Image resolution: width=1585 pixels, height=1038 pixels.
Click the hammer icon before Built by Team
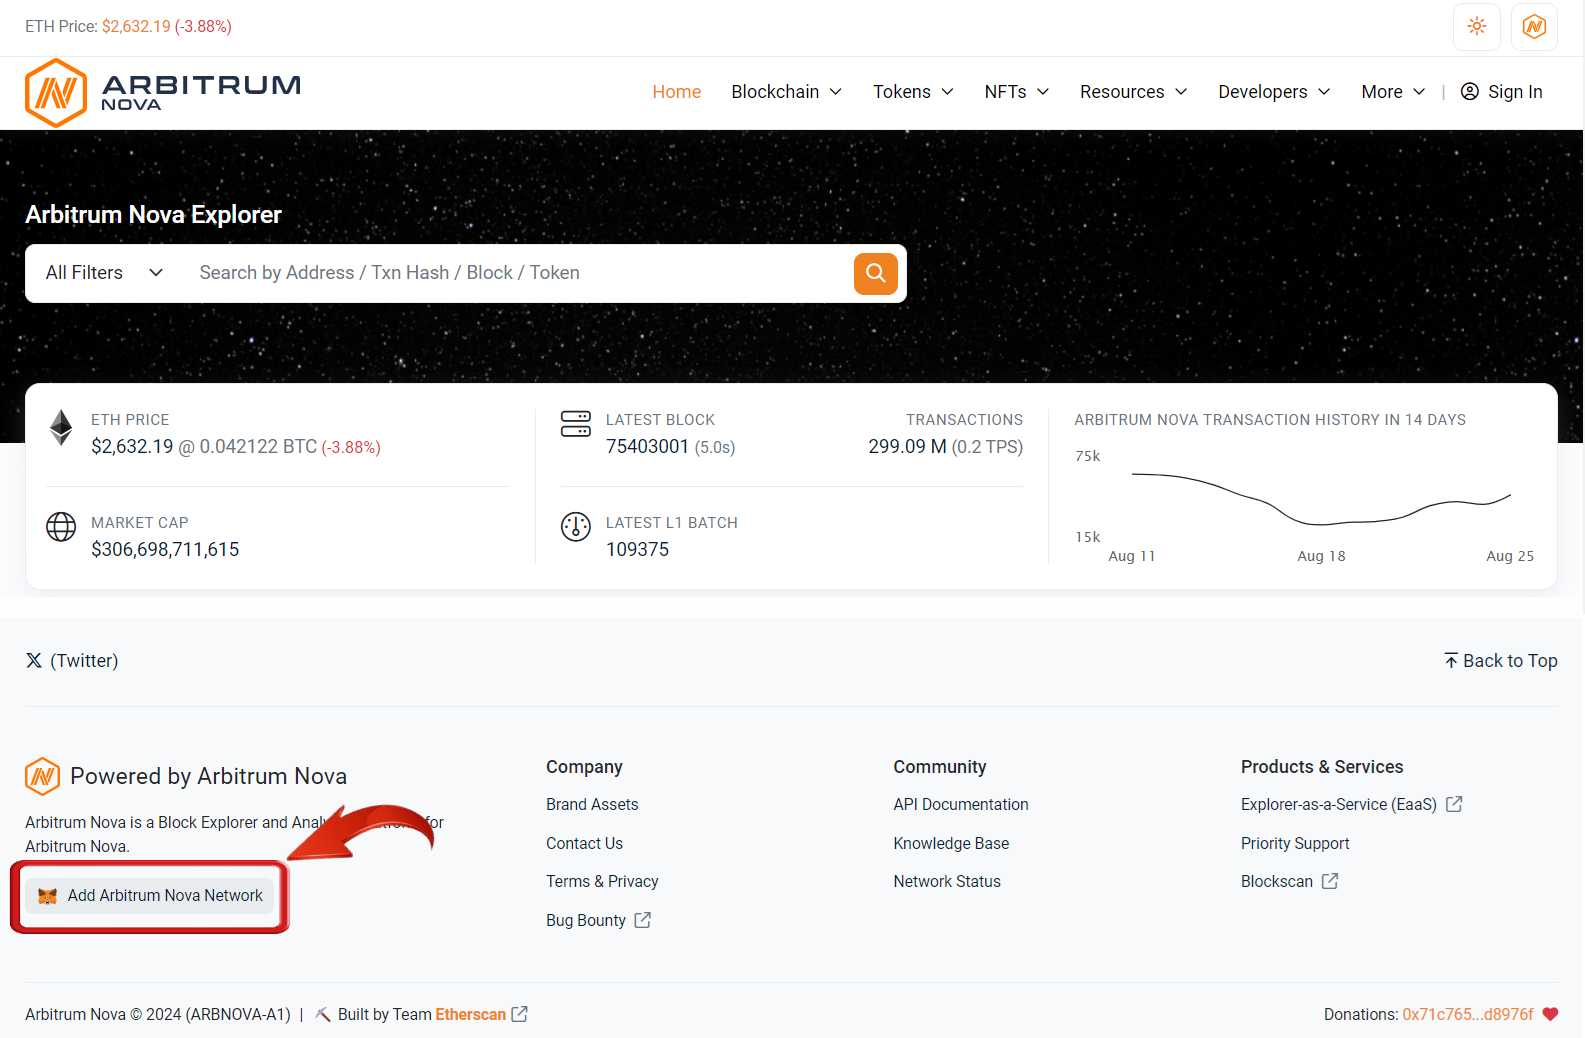pos(323,1014)
